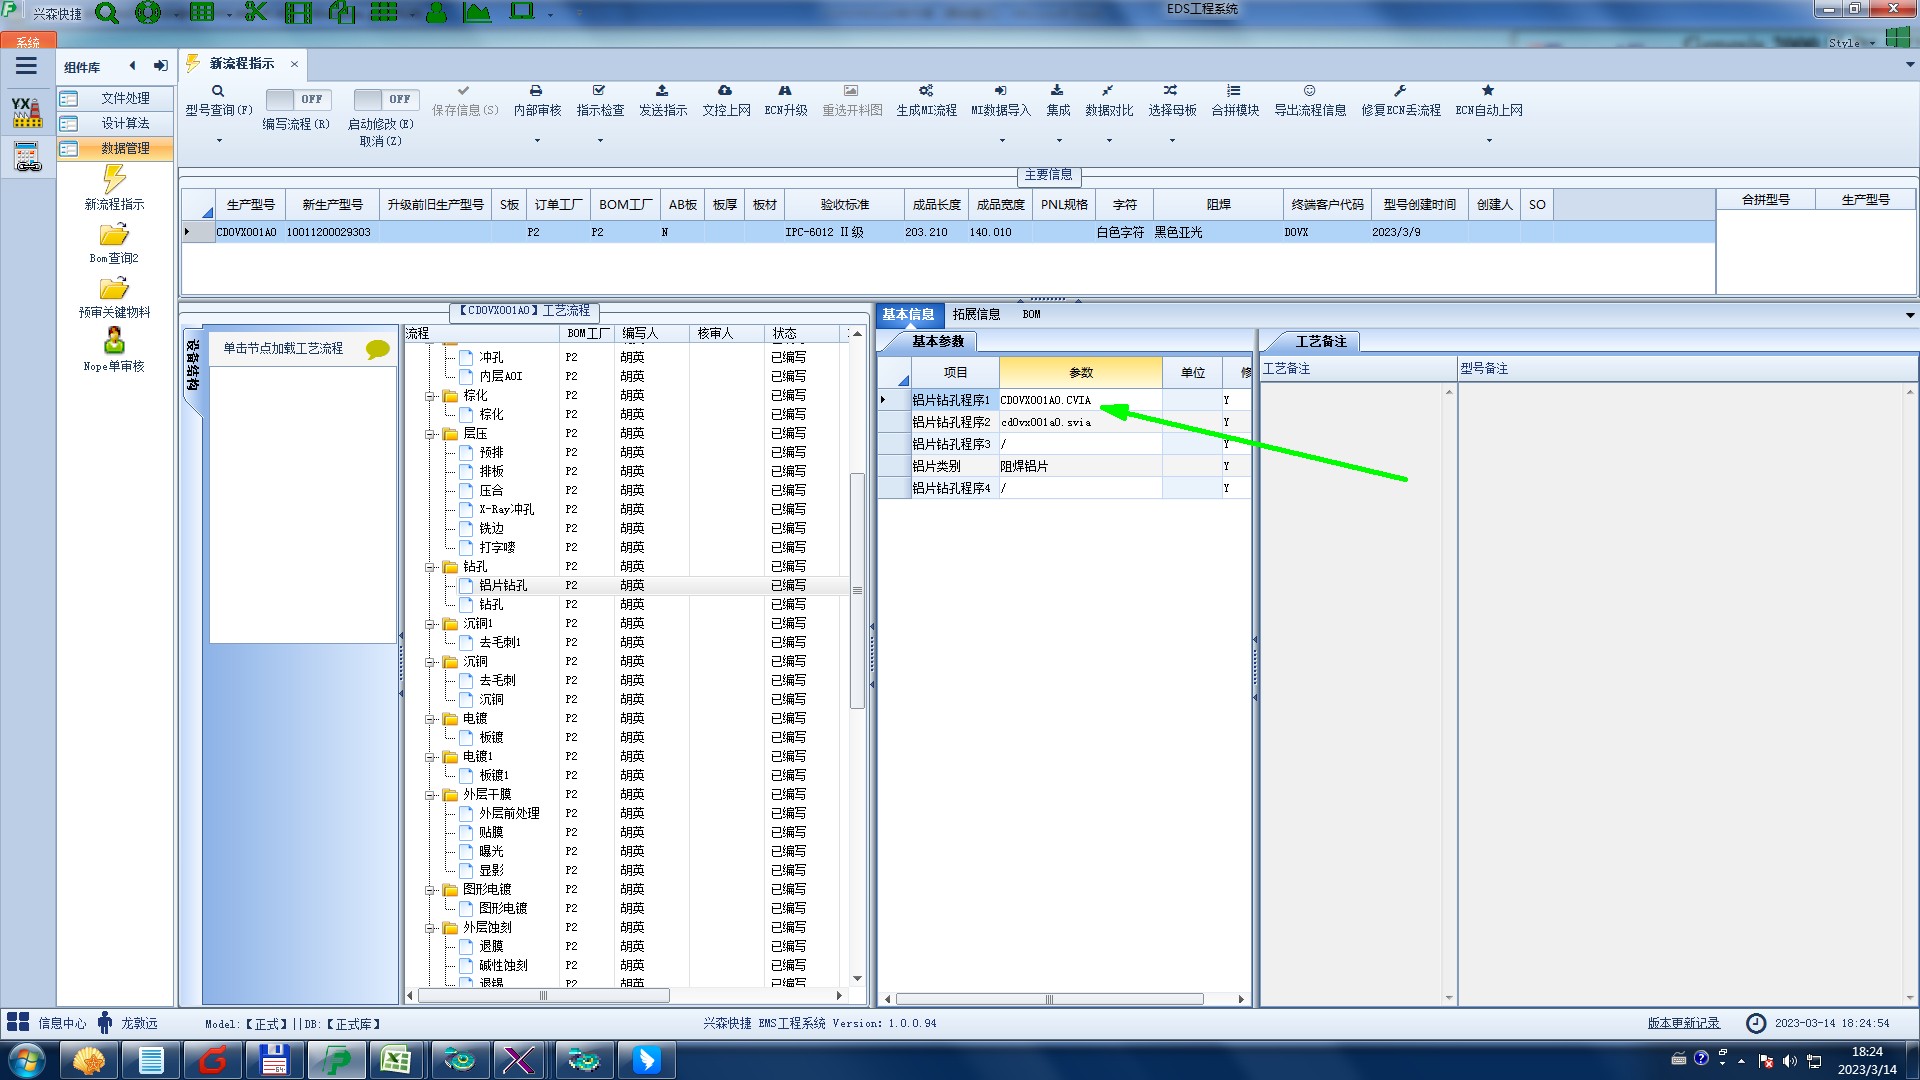Image resolution: width=1920 pixels, height=1080 pixels.
Task: Collapse the 钻孔 tree folder
Action: [430, 567]
